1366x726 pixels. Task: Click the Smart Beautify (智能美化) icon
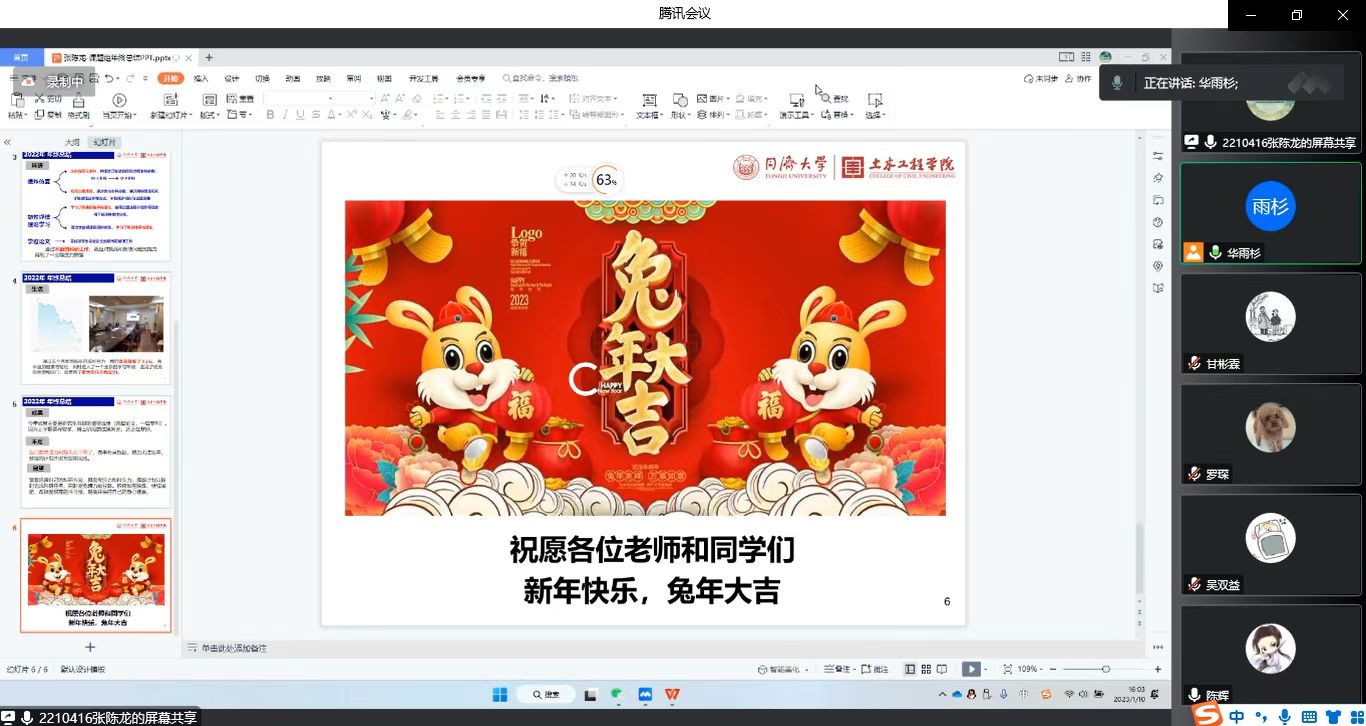tap(763, 669)
